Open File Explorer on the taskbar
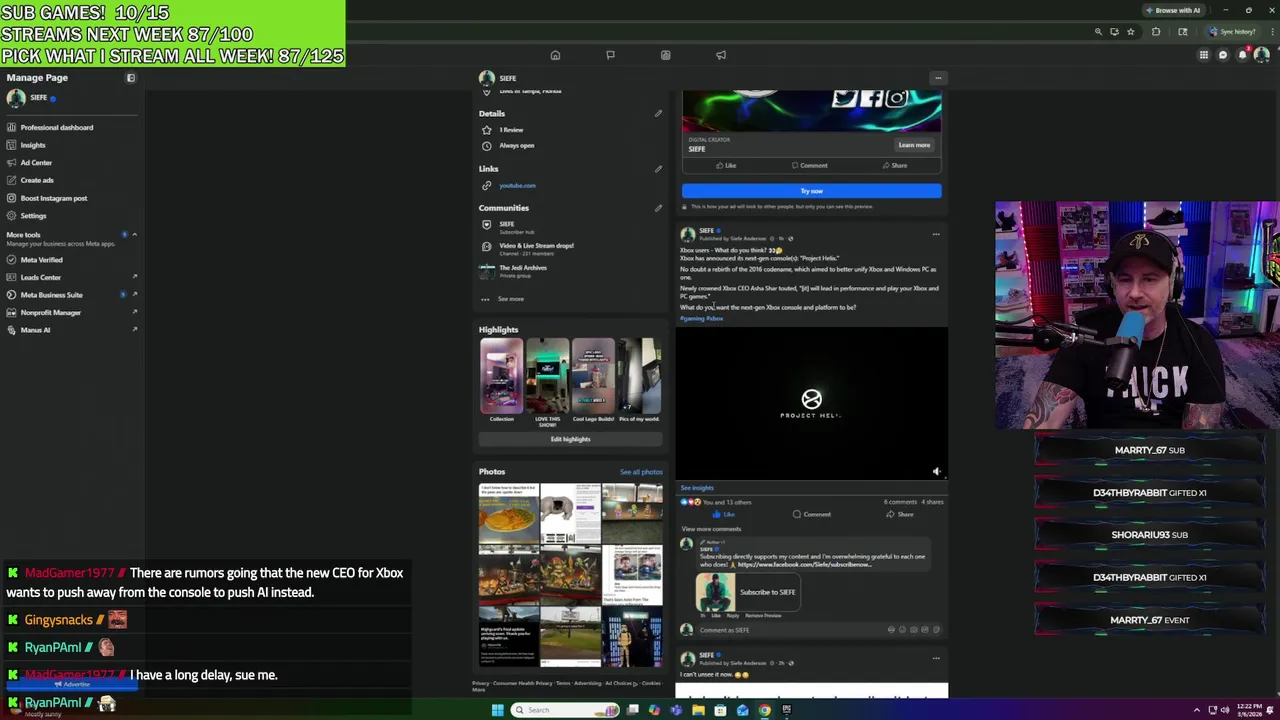Viewport: 1280px width, 720px height. (x=698, y=710)
